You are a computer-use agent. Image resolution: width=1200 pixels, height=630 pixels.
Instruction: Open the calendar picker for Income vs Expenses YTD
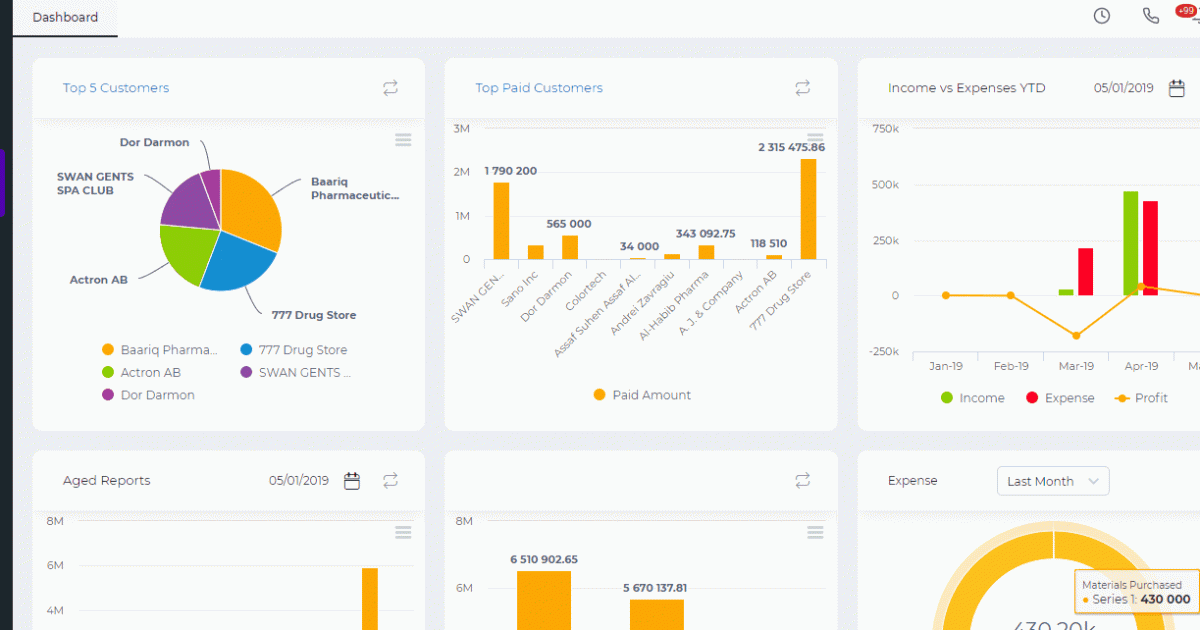(x=1176, y=88)
